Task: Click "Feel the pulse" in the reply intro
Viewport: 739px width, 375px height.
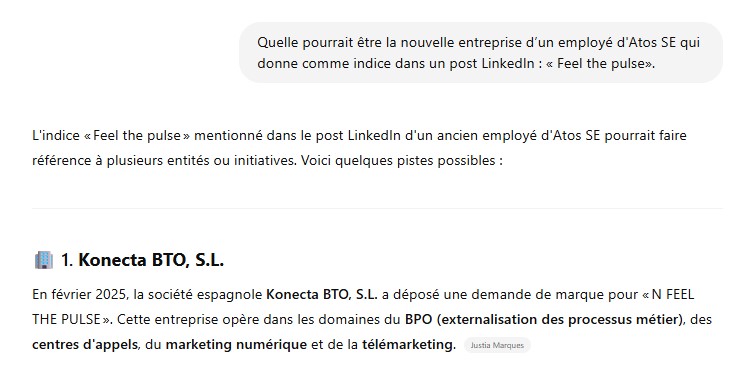Action: (x=137, y=136)
